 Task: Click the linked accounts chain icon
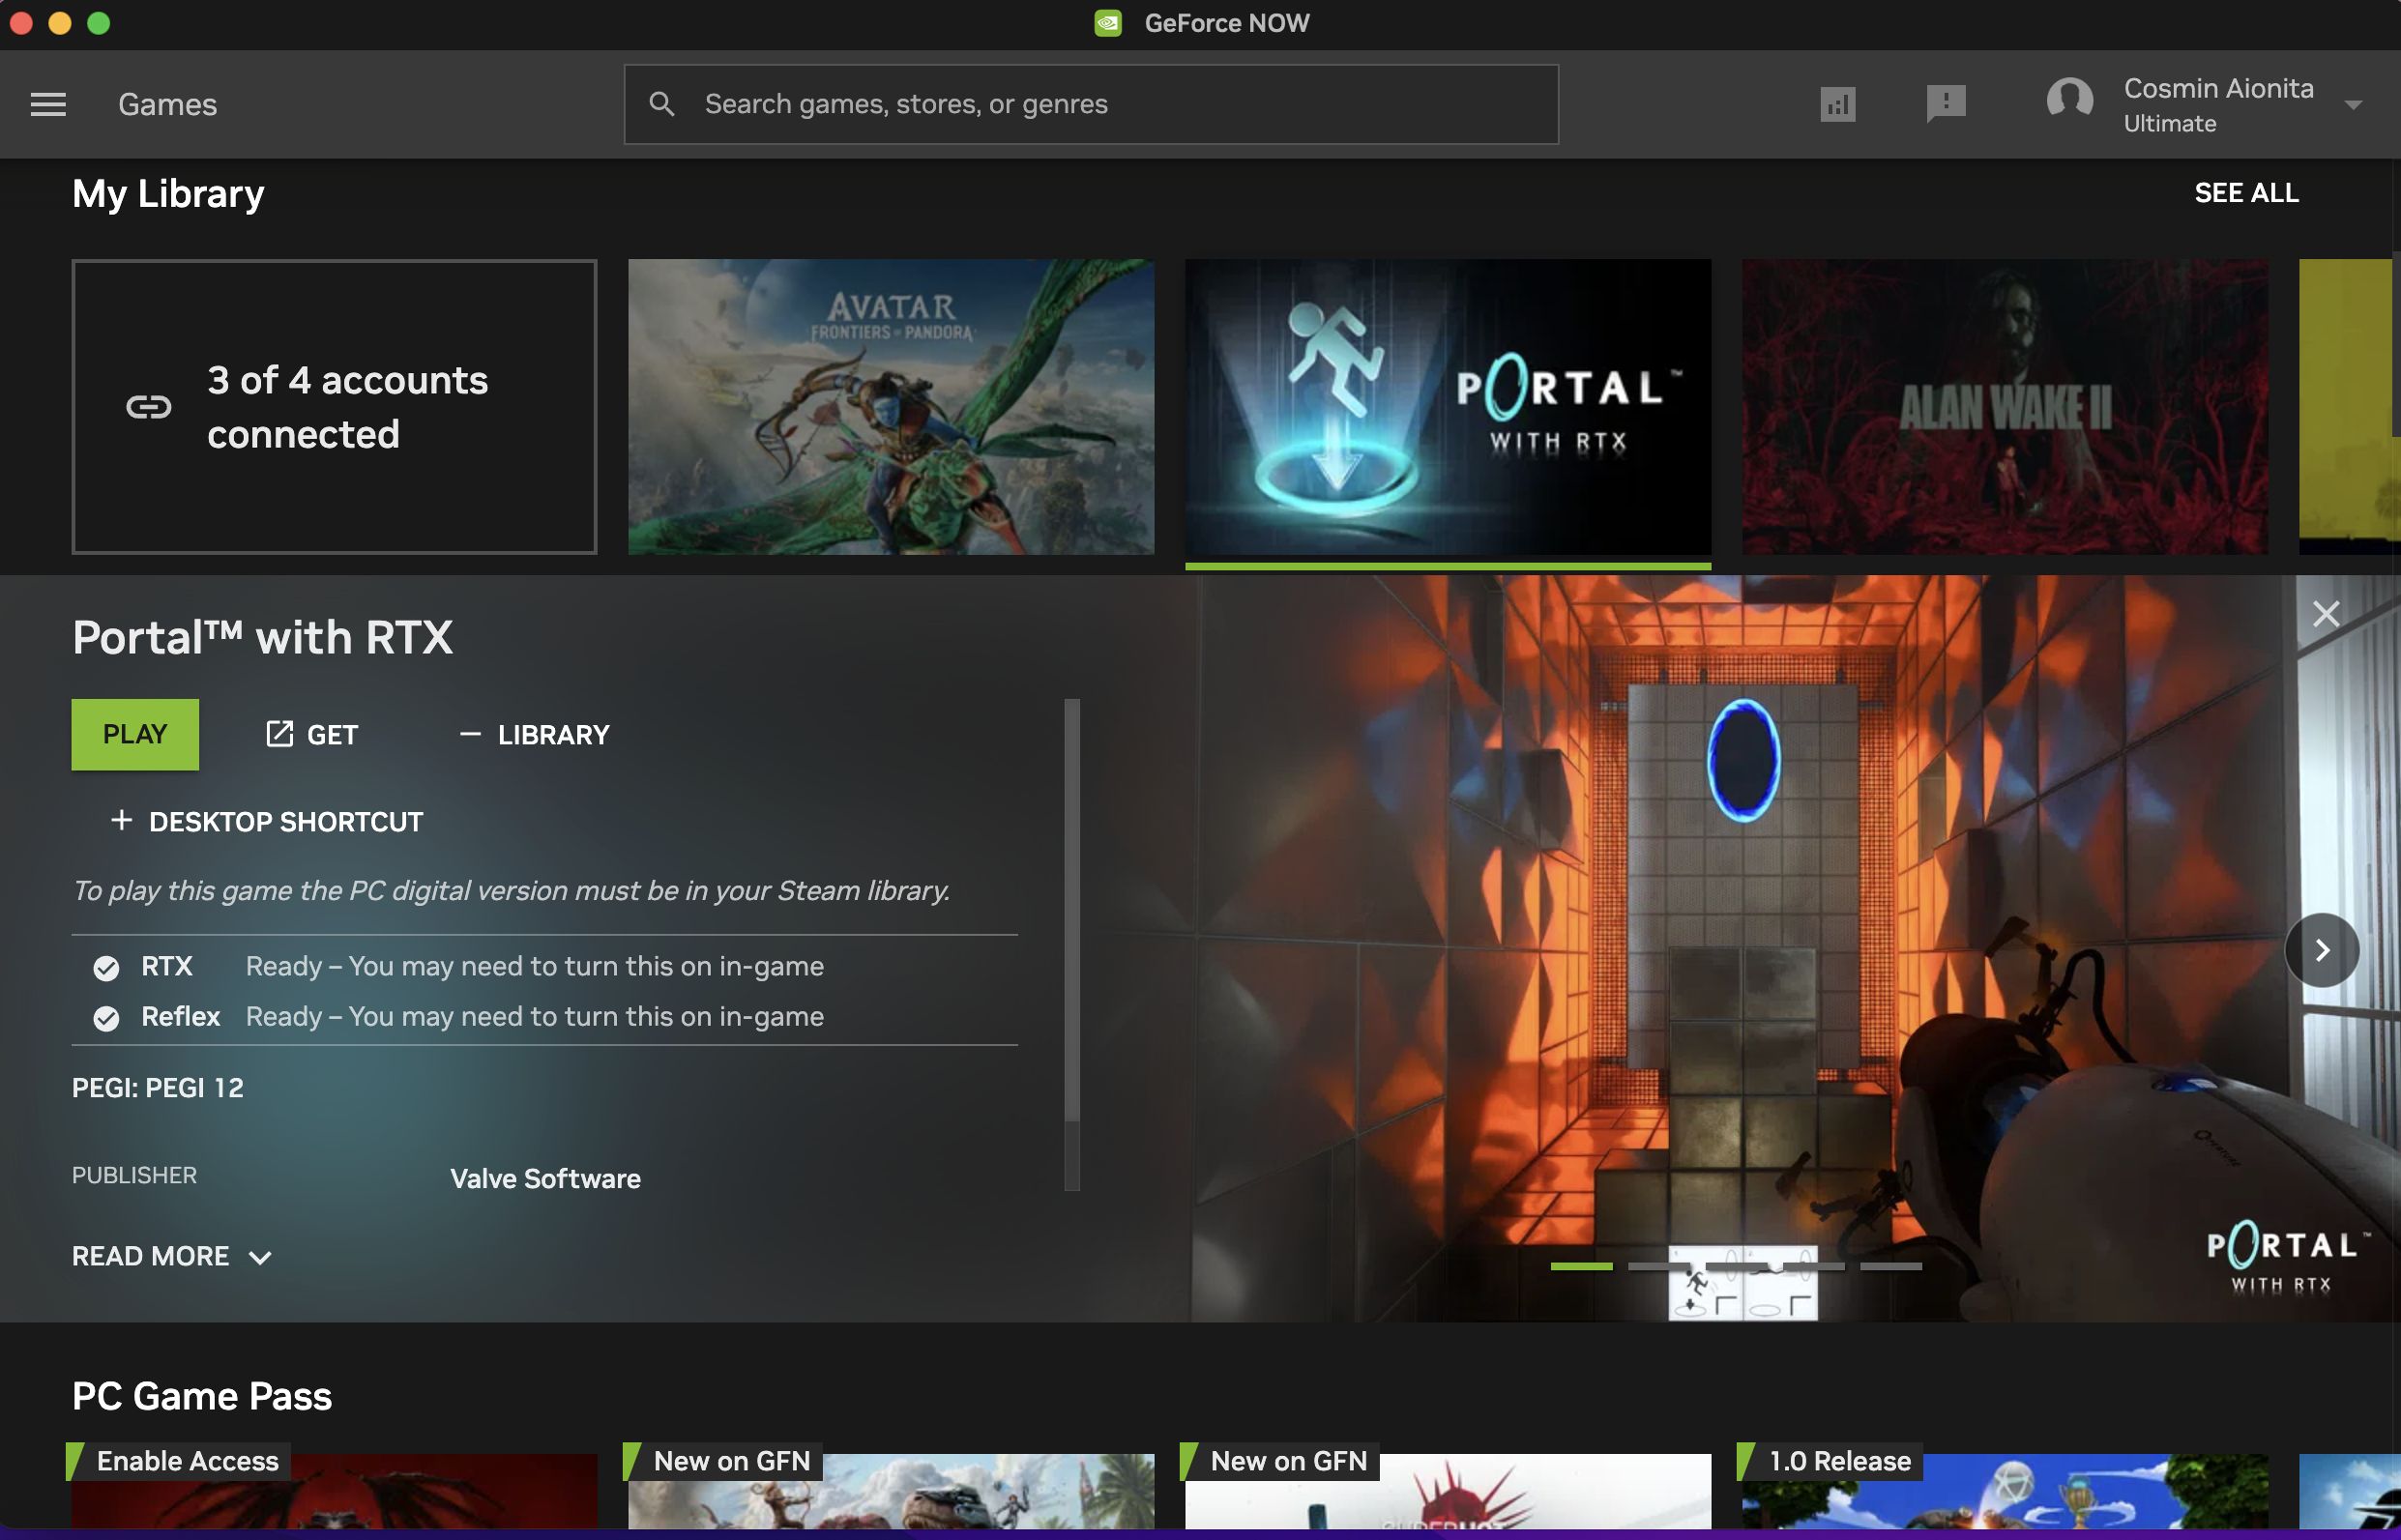click(148, 407)
